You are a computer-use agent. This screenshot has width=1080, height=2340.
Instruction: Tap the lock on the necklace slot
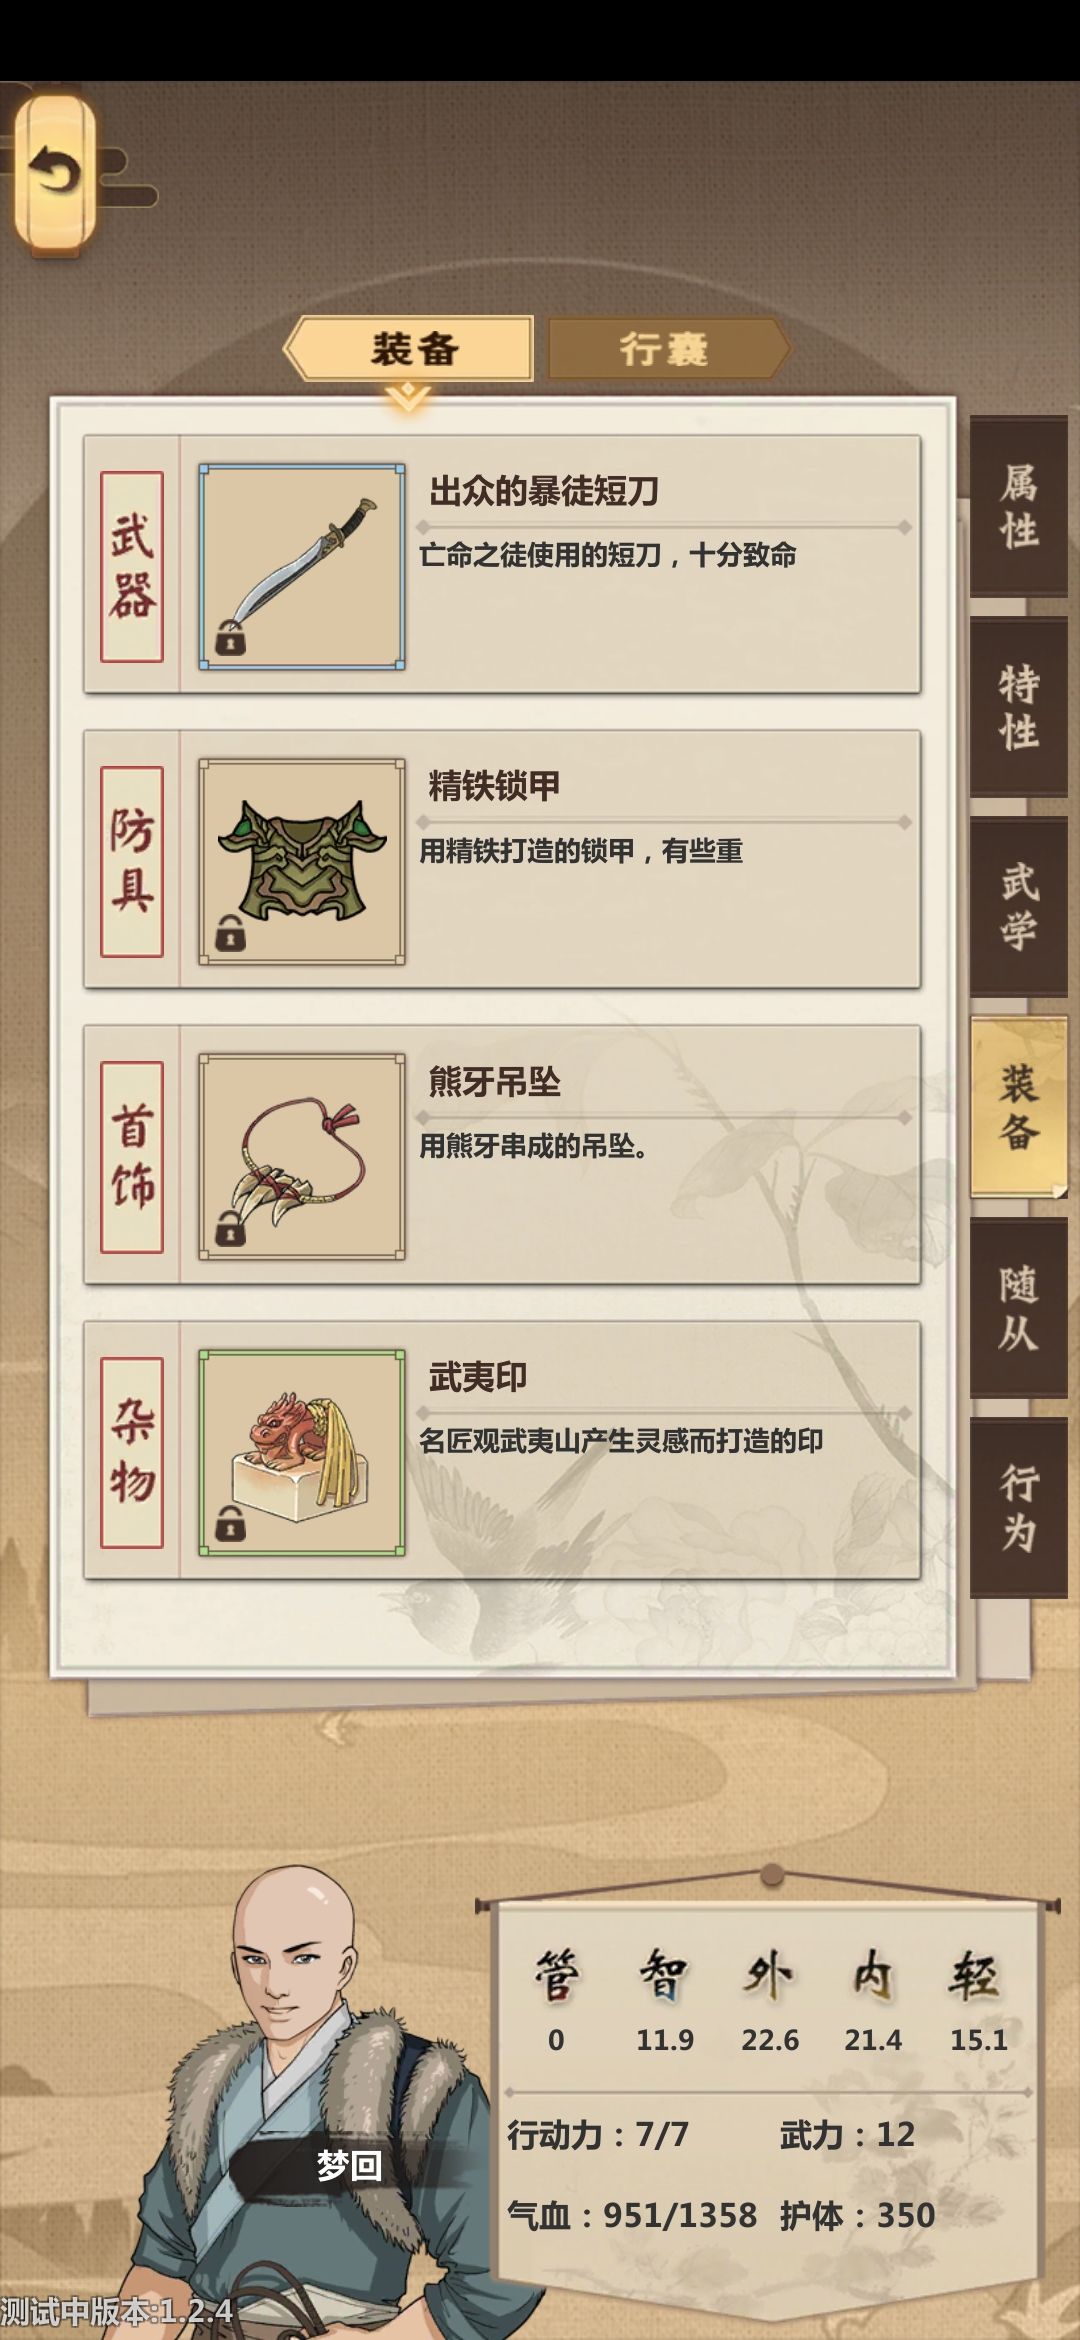tap(230, 1228)
